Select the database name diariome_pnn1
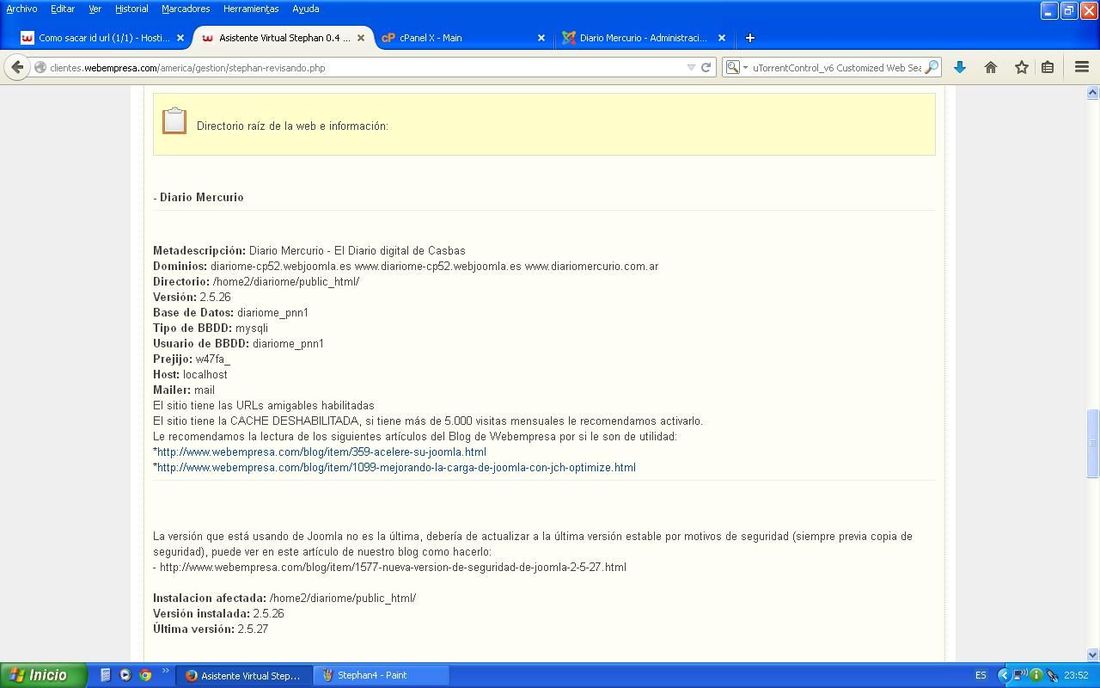The height and width of the screenshot is (688, 1100). pos(272,313)
